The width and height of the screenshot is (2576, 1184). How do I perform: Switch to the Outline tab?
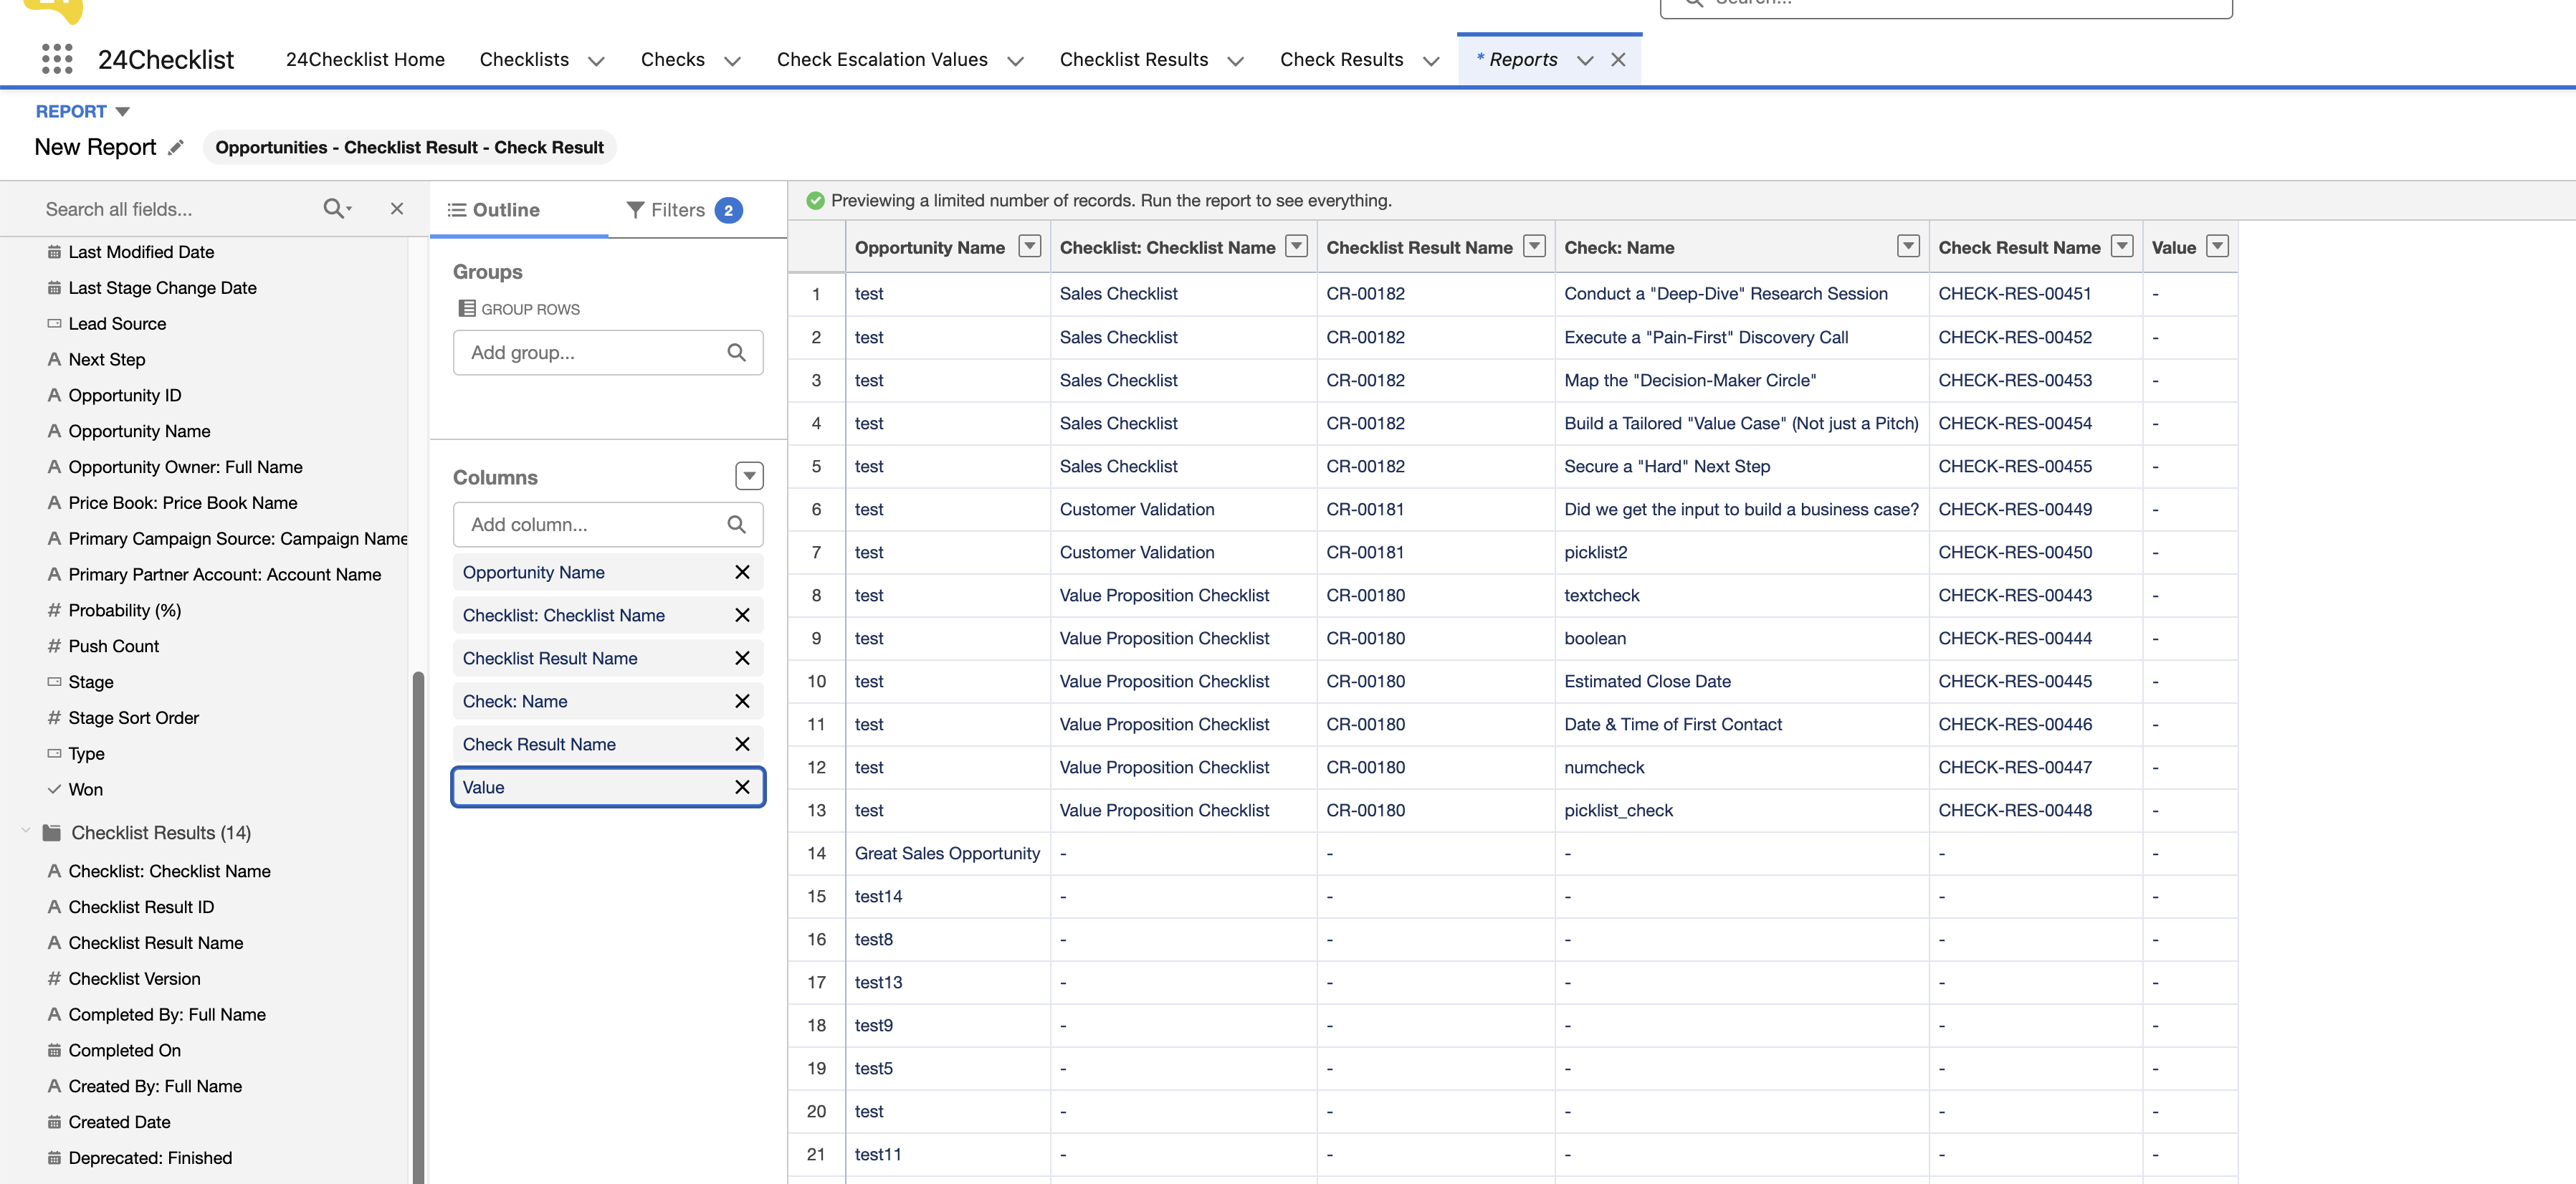point(494,210)
